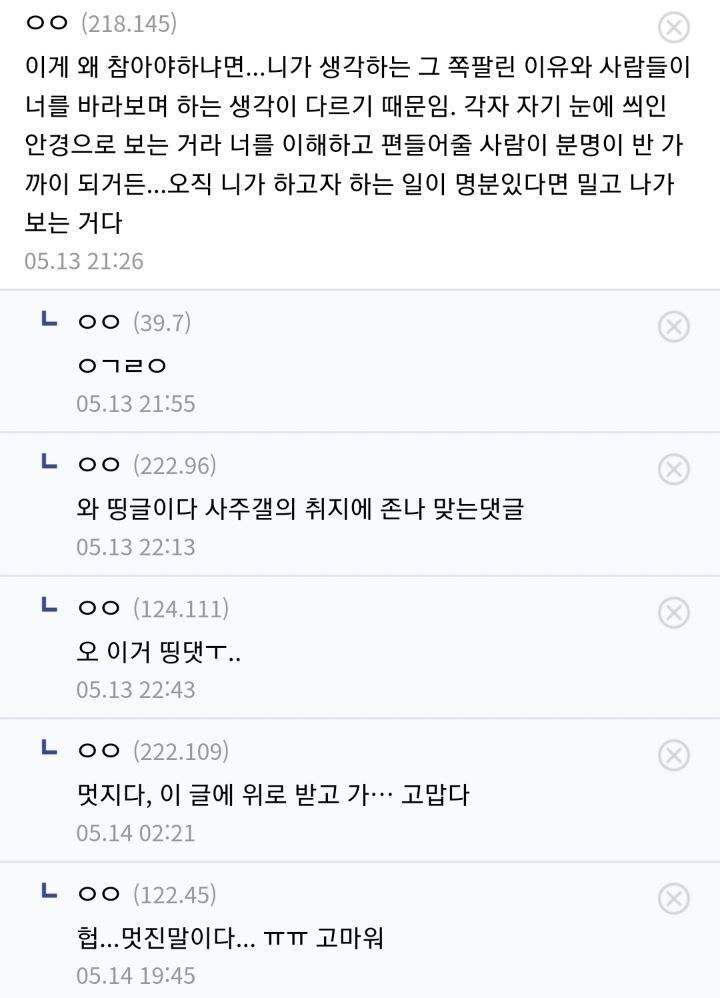Remove the reply by user 122.45
Screen dimensions: 720x998
[x=675, y=898]
